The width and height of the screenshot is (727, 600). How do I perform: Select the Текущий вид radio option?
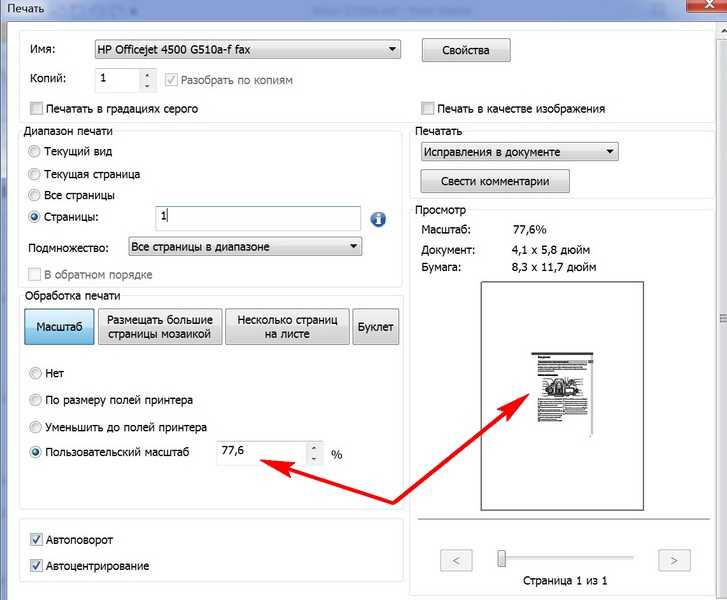tap(34, 152)
